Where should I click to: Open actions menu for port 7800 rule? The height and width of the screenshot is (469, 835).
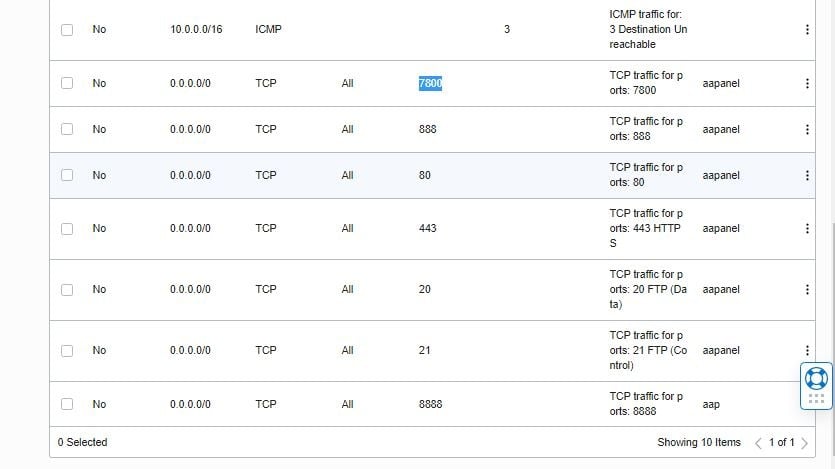tap(807, 84)
